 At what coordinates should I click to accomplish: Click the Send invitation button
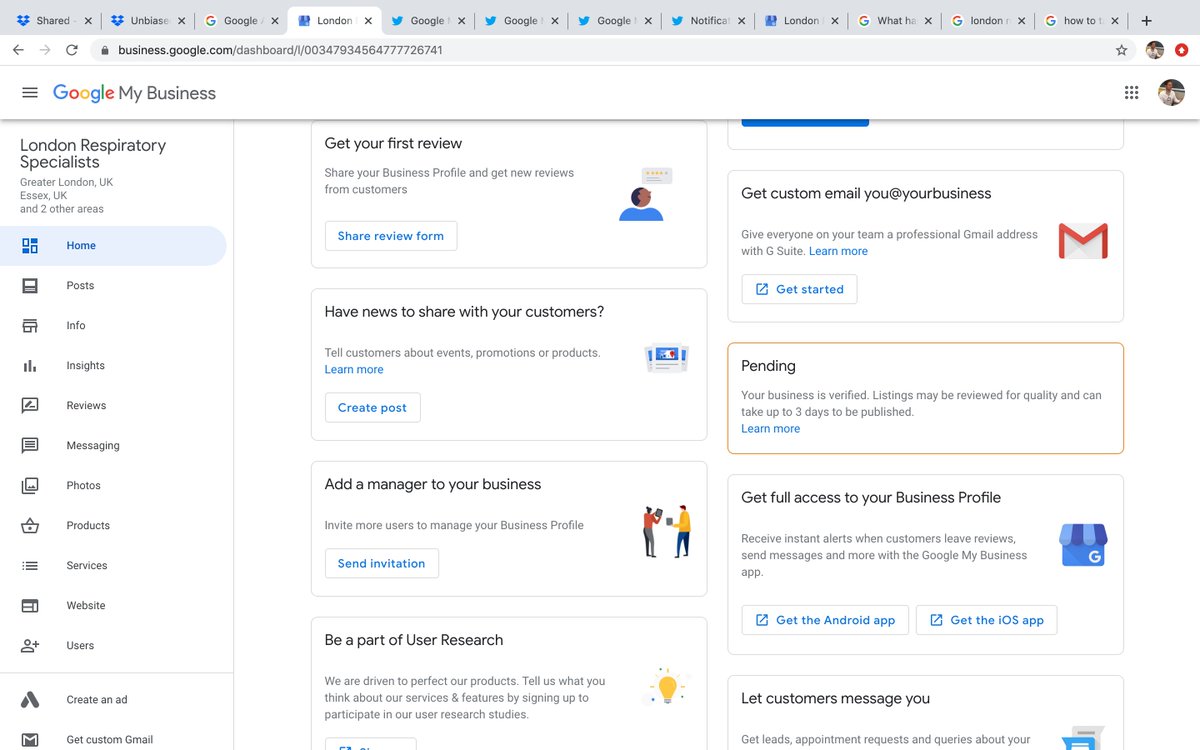(381, 563)
